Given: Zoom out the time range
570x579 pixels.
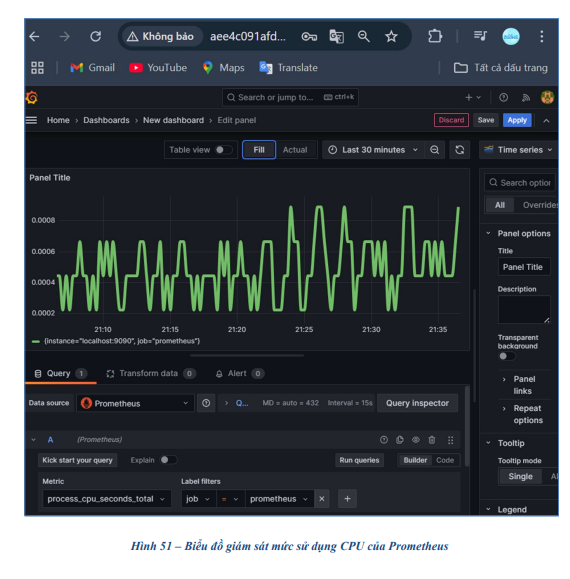Looking at the screenshot, I should pos(435,150).
